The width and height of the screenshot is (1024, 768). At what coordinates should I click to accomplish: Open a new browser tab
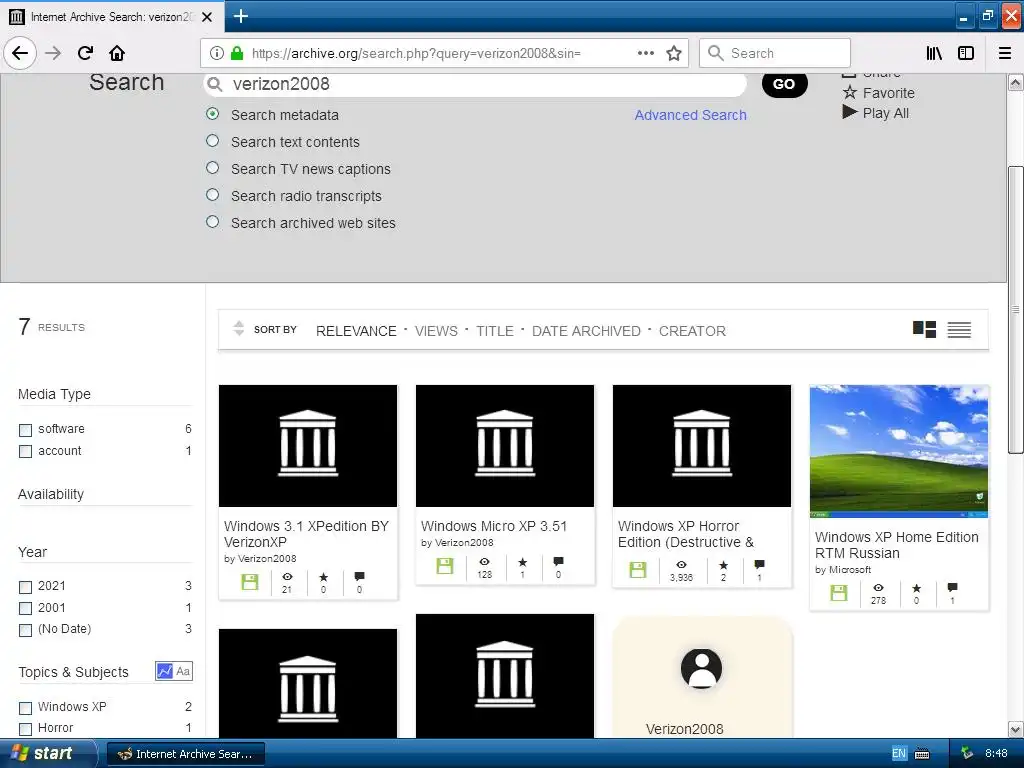[241, 16]
